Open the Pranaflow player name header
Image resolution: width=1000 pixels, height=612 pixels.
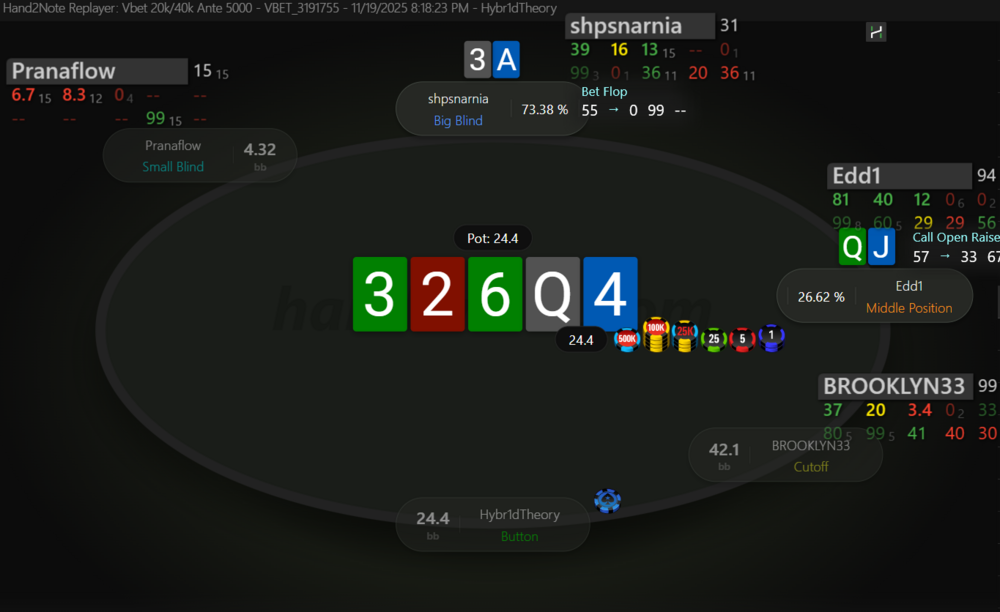tap(97, 71)
